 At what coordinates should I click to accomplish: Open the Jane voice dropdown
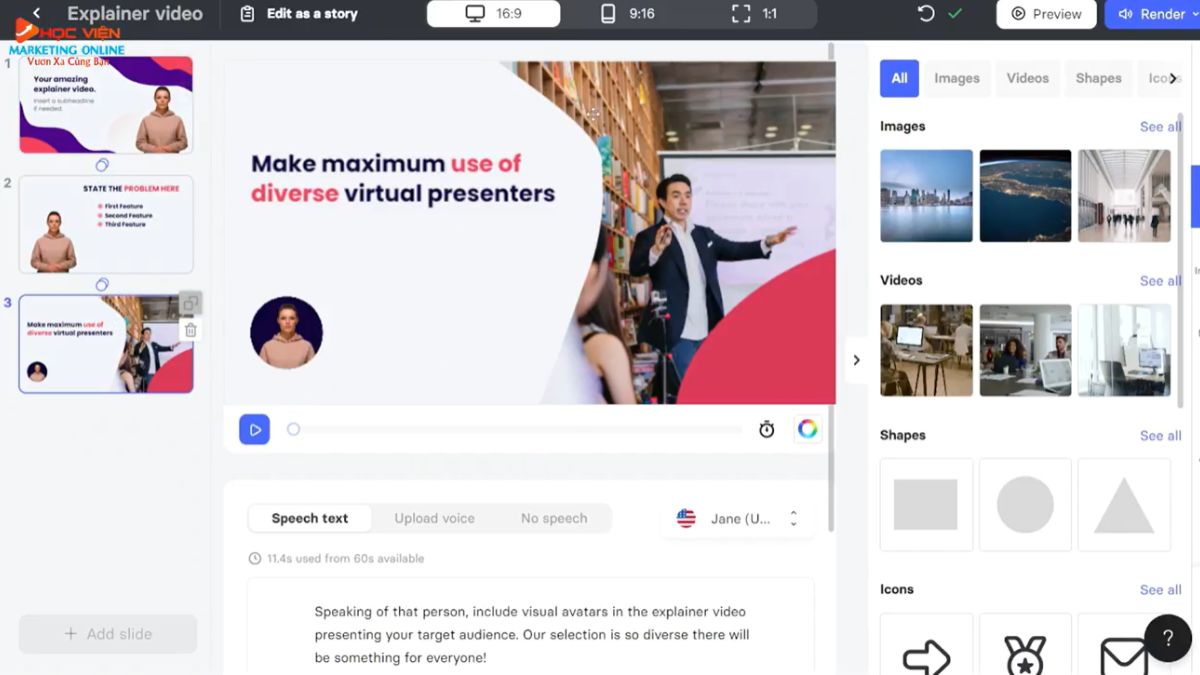[x=739, y=518]
